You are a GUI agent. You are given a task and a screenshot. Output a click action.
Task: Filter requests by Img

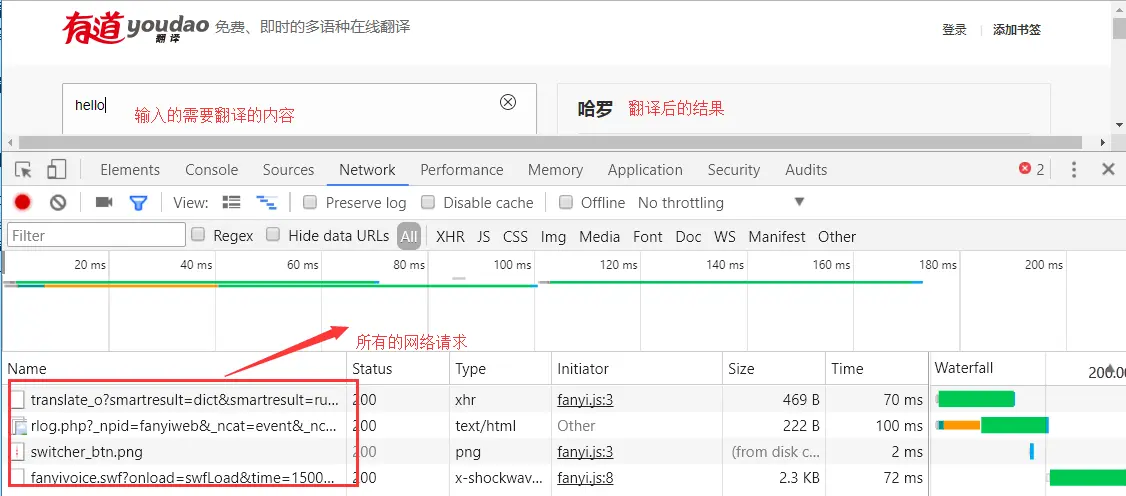(553, 237)
